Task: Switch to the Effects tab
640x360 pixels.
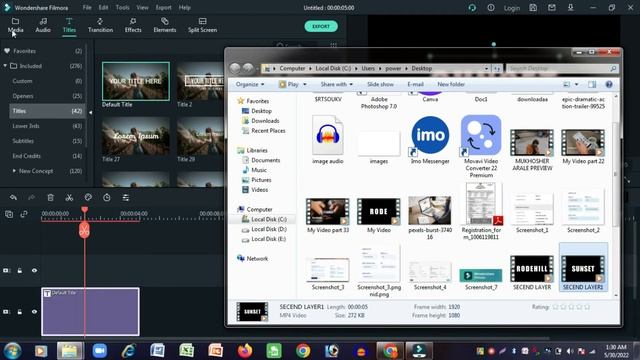Action: point(133,25)
